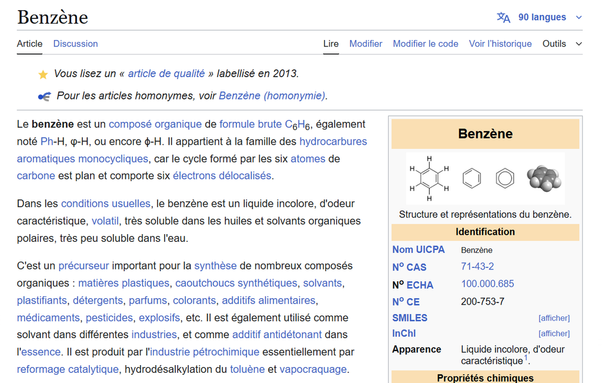This screenshot has height=383, width=602.
Task: Open the carbone link
Action: [x=36, y=176]
